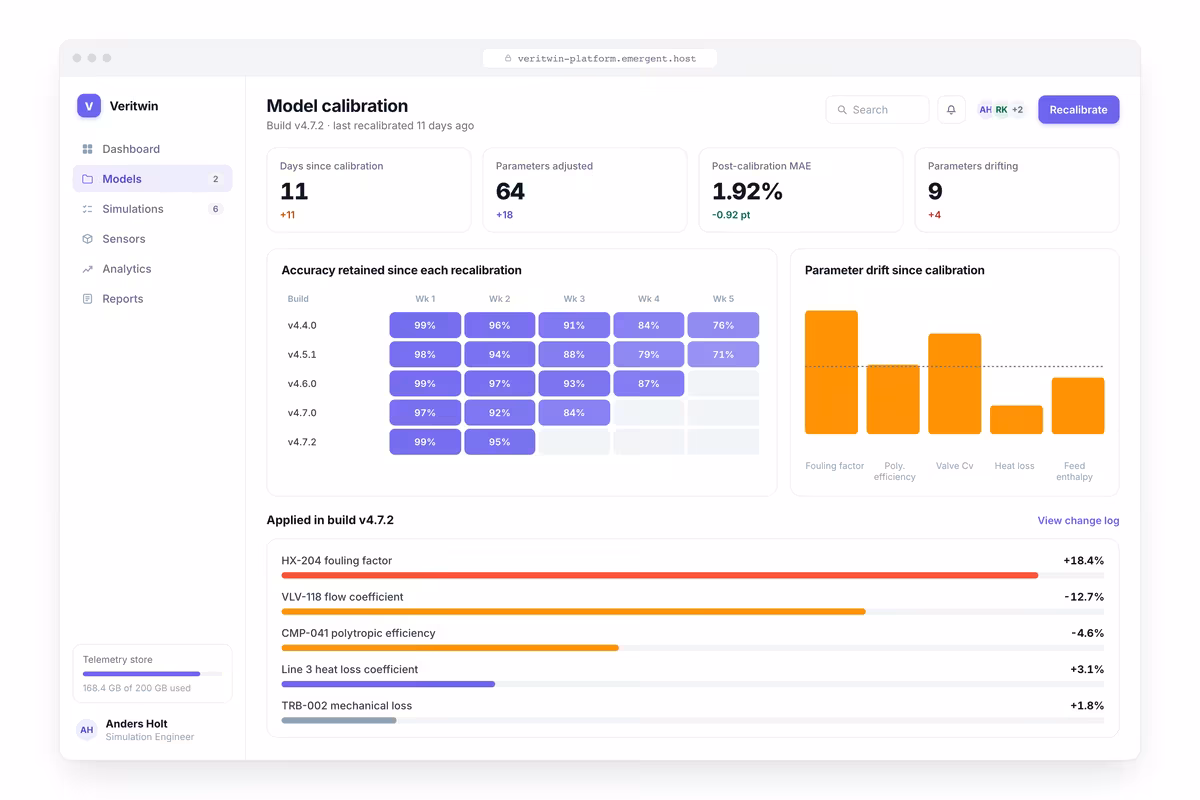Select the Feed enthalpy chart bar

point(1078,406)
